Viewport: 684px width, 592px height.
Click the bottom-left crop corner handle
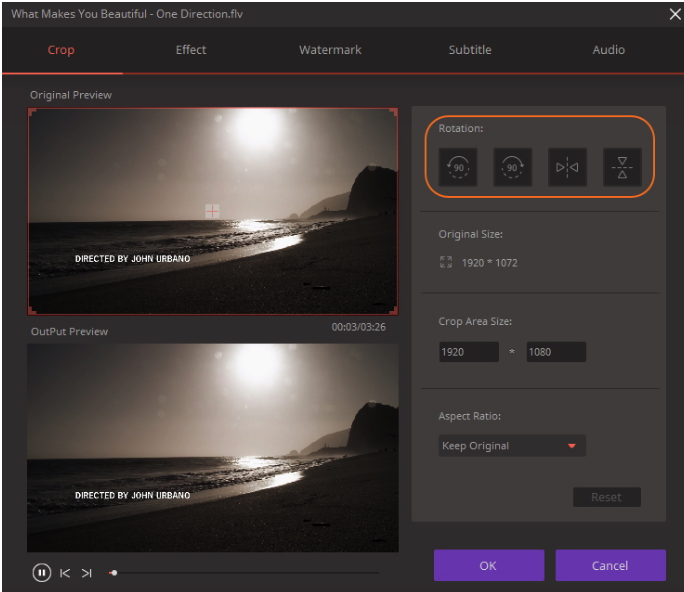point(32,310)
